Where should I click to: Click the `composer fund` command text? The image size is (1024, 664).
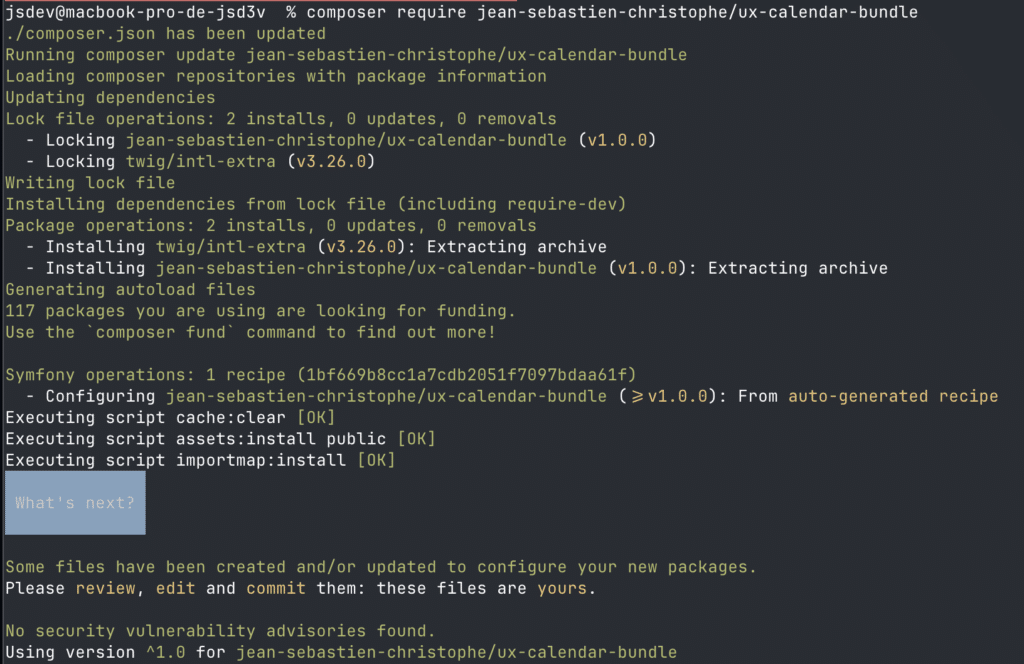tap(161, 332)
